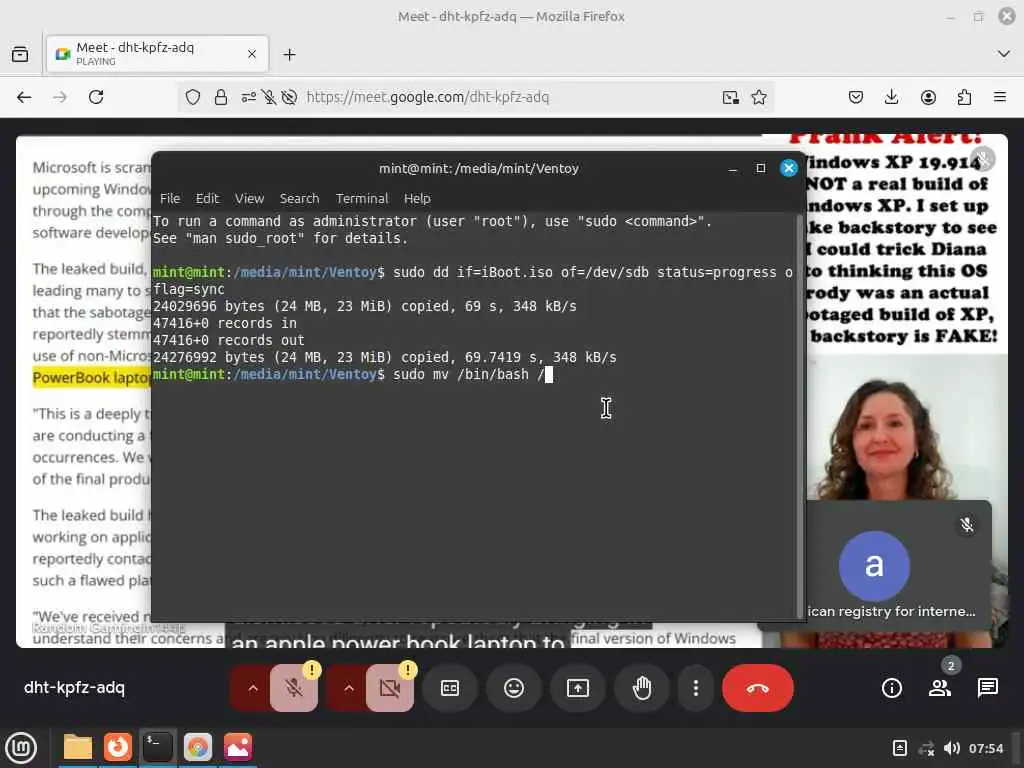Screen dimensions: 1024x768
Task: Open the Files folder in taskbar
Action: coord(78,747)
